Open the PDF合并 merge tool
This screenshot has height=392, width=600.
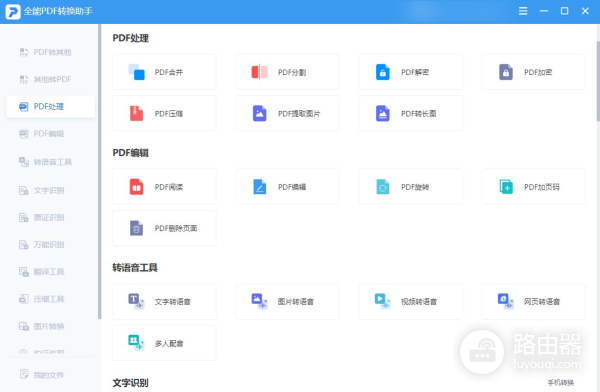(164, 72)
